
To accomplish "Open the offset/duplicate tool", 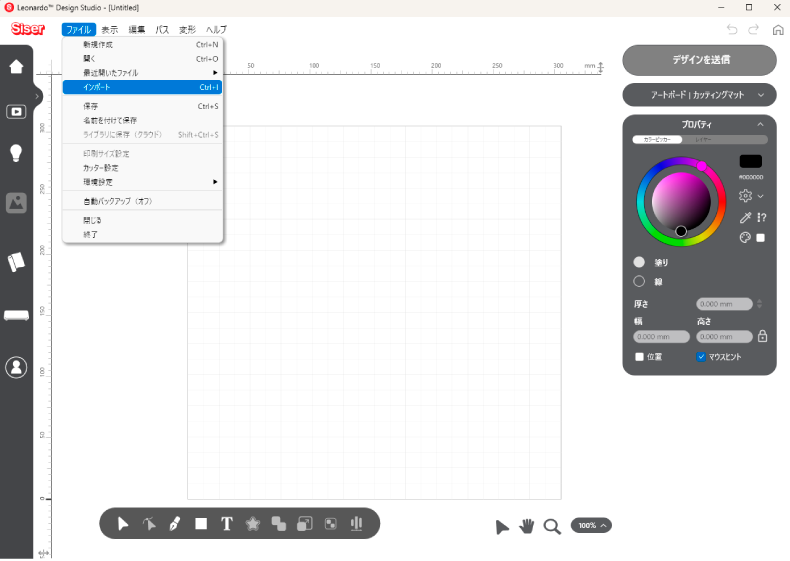I will coord(305,524).
